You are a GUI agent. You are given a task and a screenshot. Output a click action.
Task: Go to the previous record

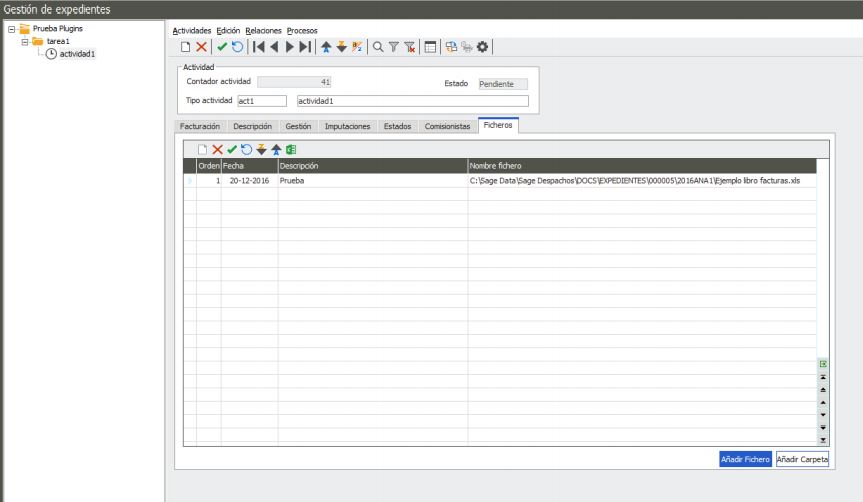(x=274, y=47)
